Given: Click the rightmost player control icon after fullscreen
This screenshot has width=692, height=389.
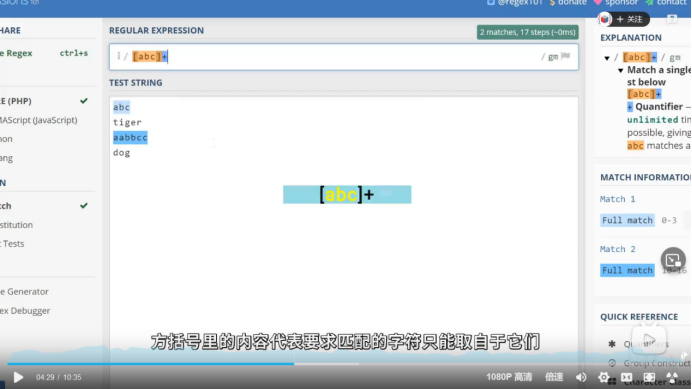Looking at the screenshot, I should pyautogui.click(x=672, y=377).
